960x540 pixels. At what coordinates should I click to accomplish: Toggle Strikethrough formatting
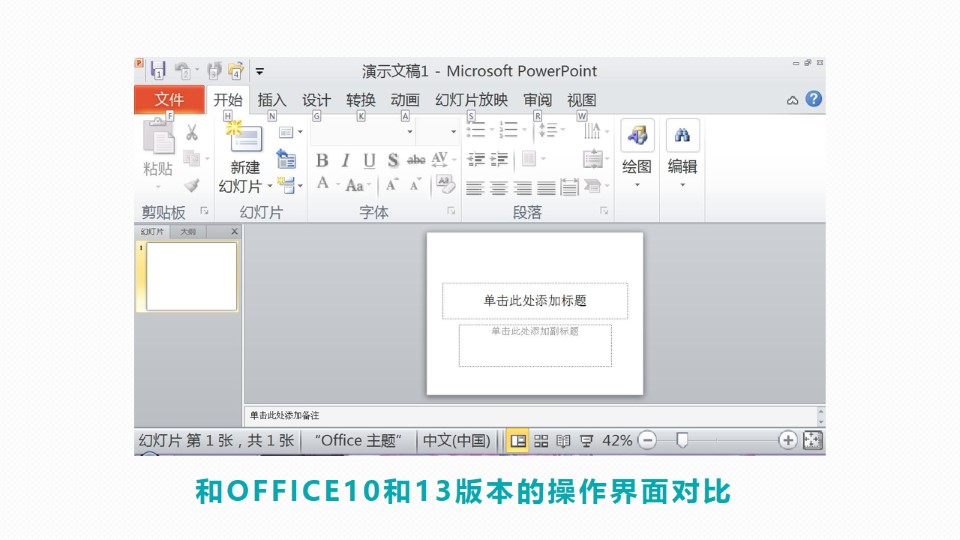pos(416,160)
